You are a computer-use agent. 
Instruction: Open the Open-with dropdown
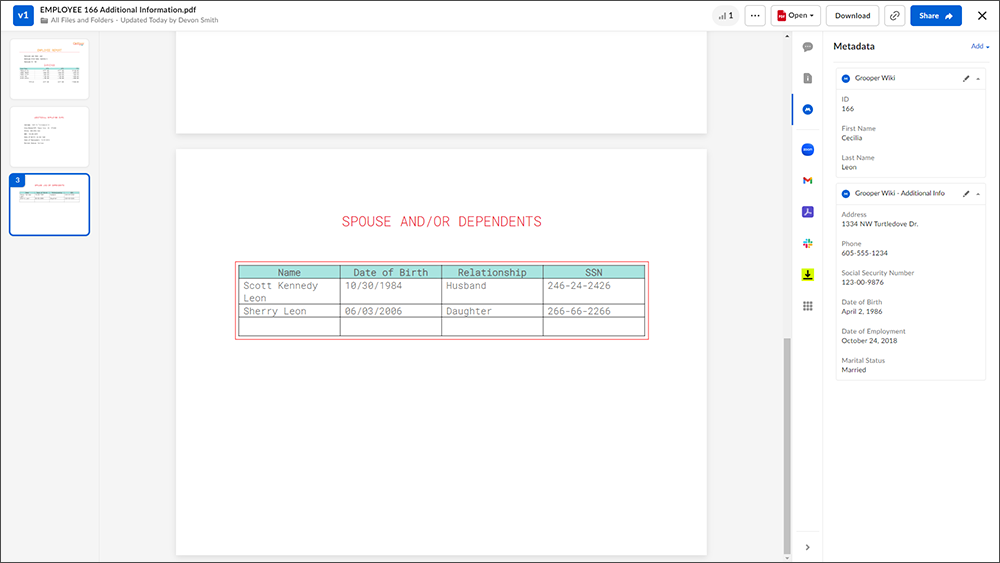pos(795,16)
